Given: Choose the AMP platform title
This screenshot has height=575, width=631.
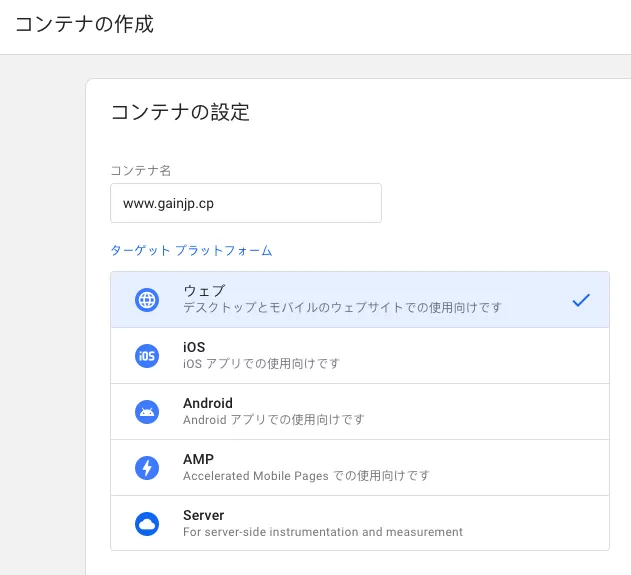Looking at the screenshot, I should coord(198,459).
